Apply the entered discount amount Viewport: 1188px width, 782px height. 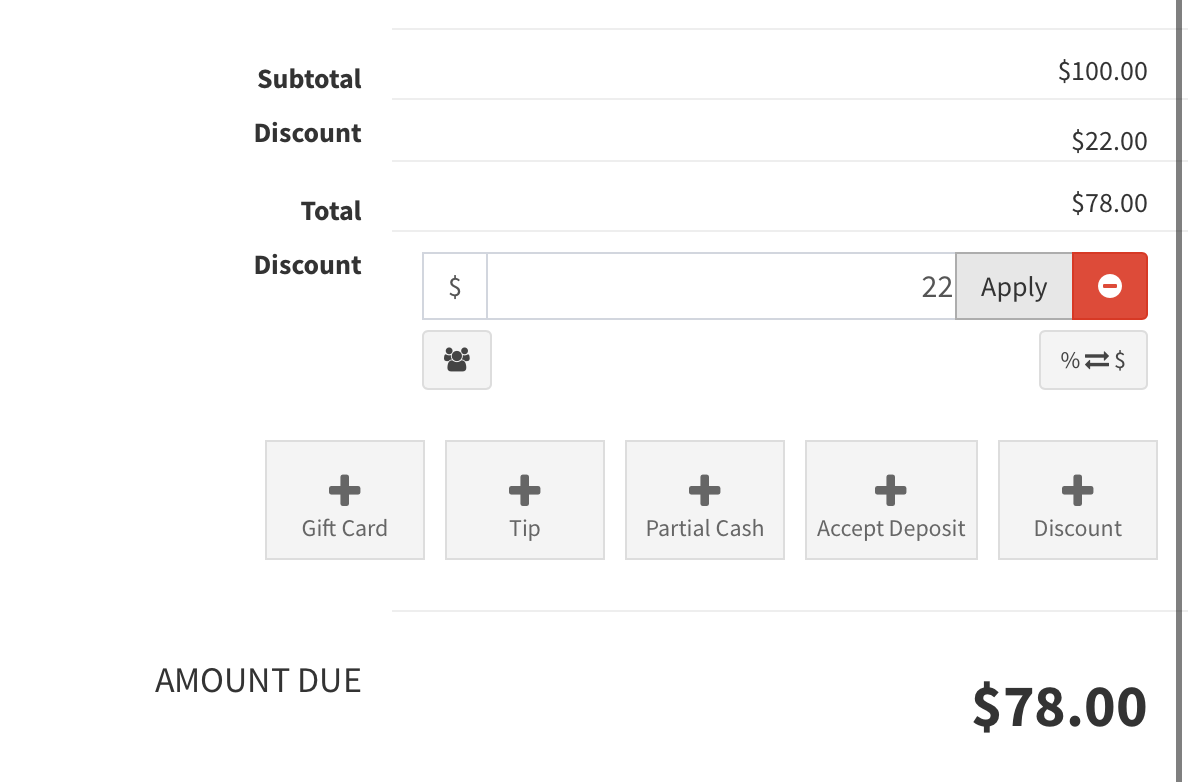[x=1014, y=286]
